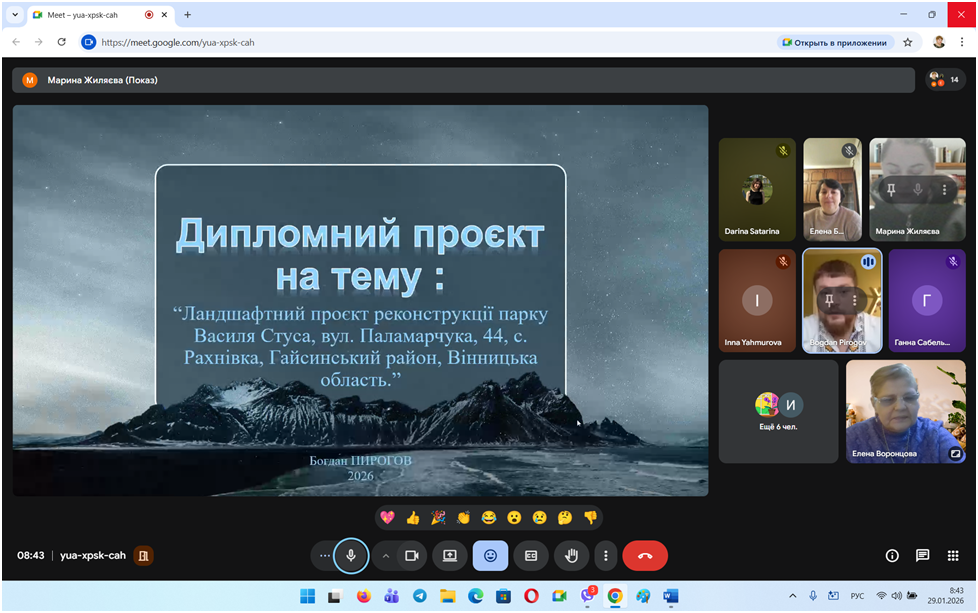
Task: Expand video settings chevron beside camera
Action: pos(386,555)
